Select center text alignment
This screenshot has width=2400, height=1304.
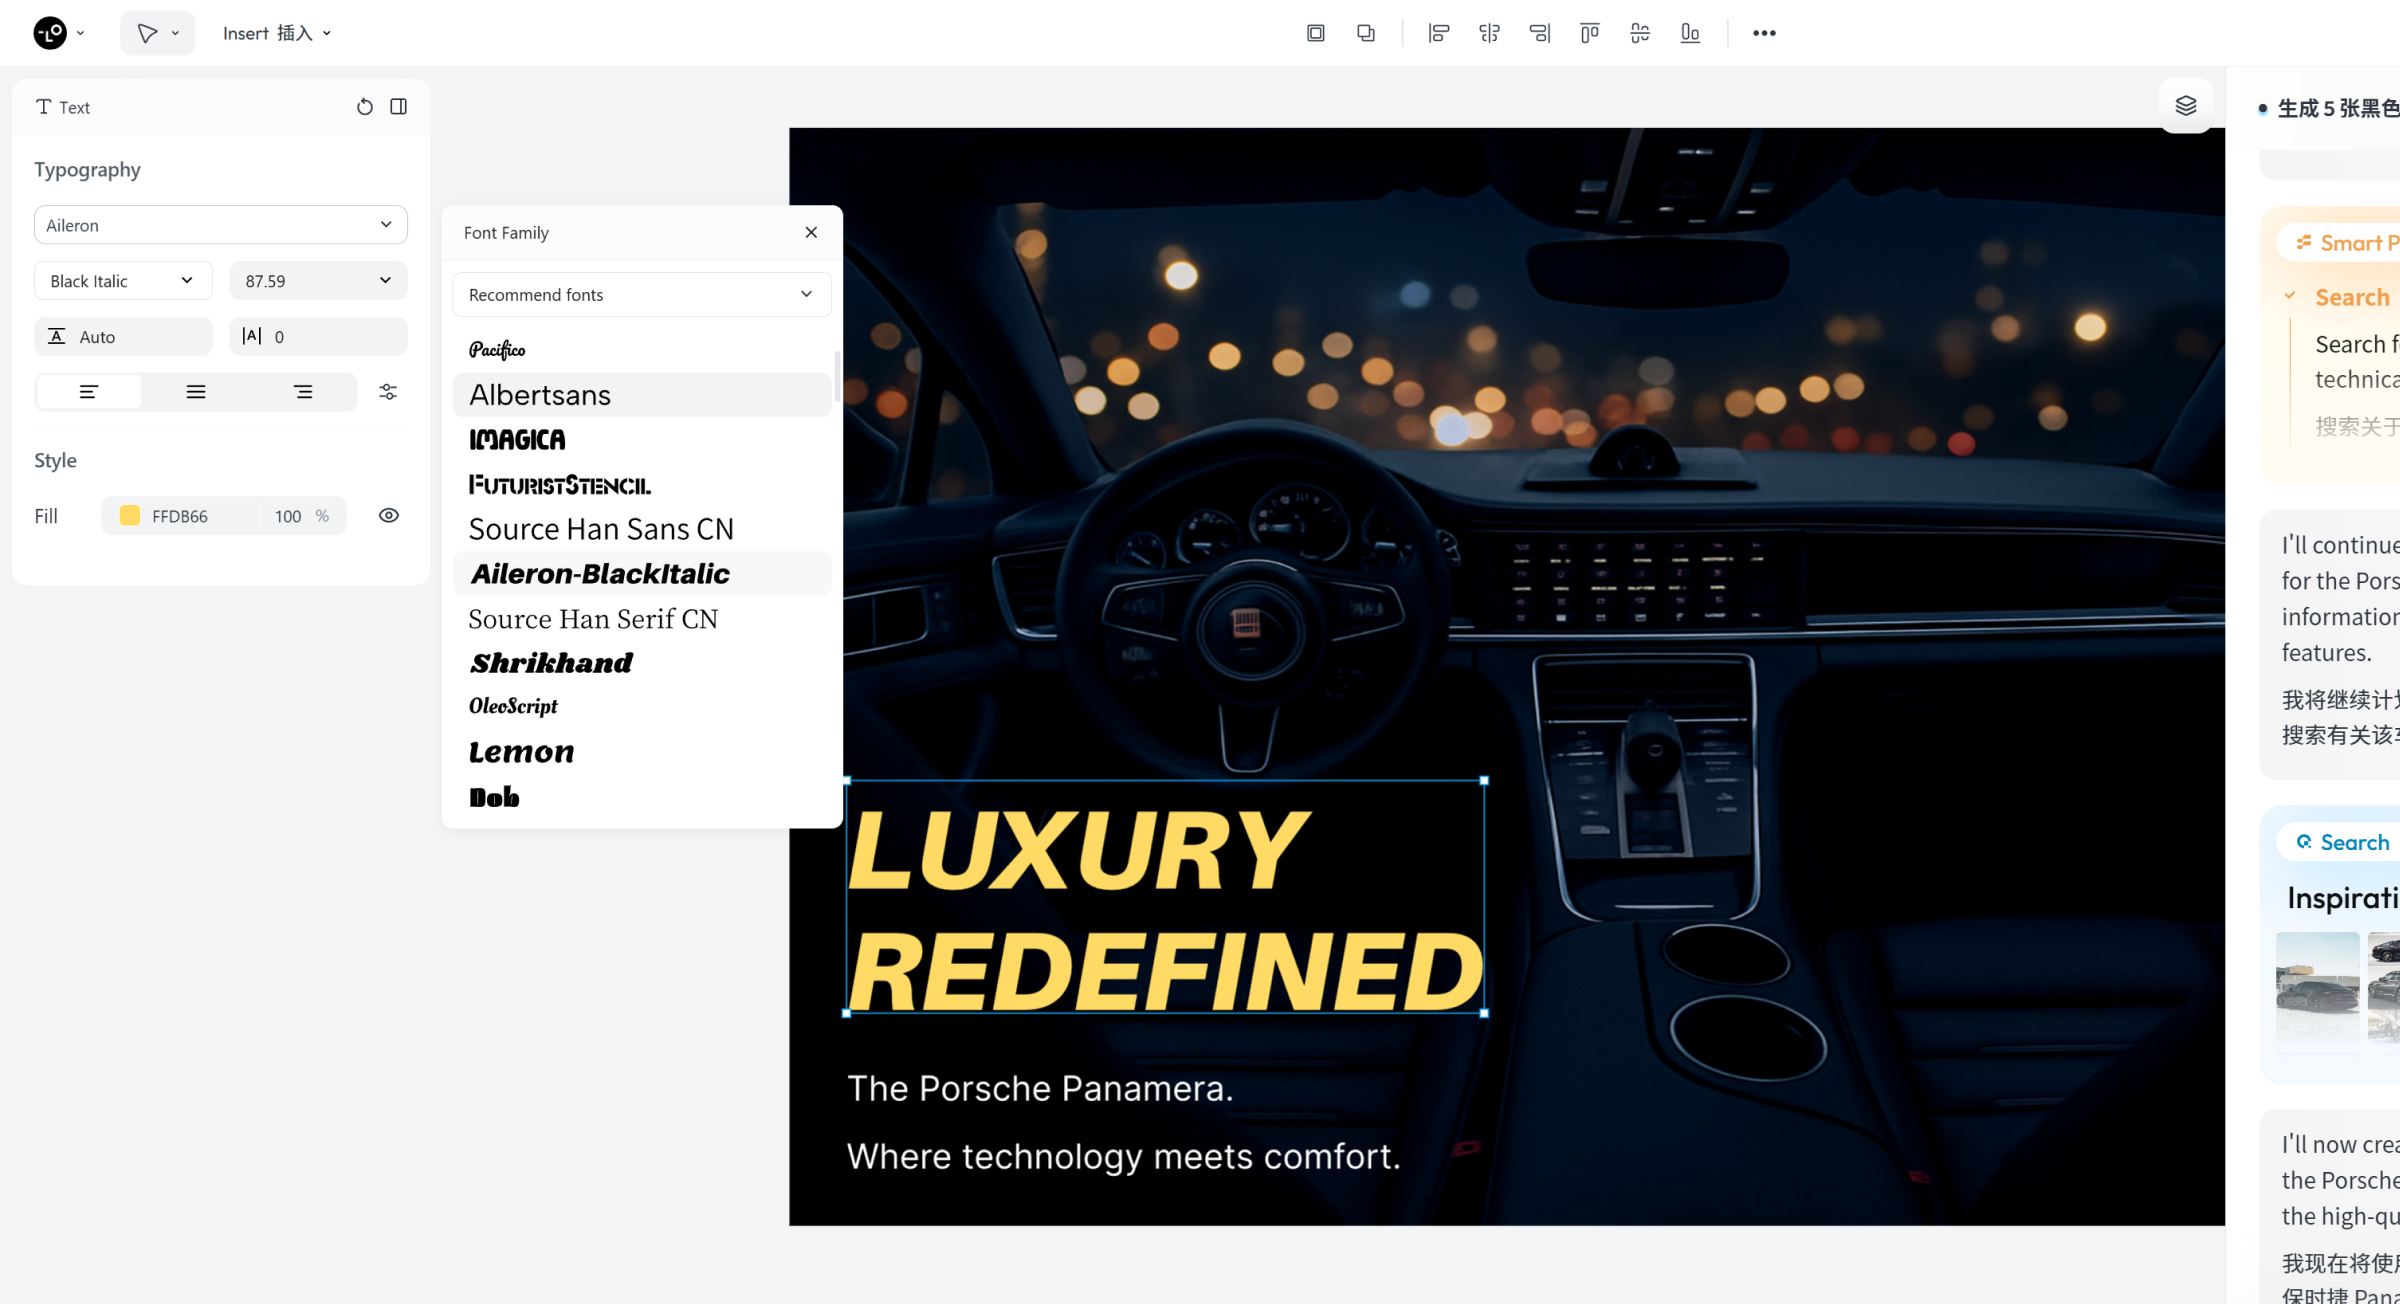tap(196, 392)
